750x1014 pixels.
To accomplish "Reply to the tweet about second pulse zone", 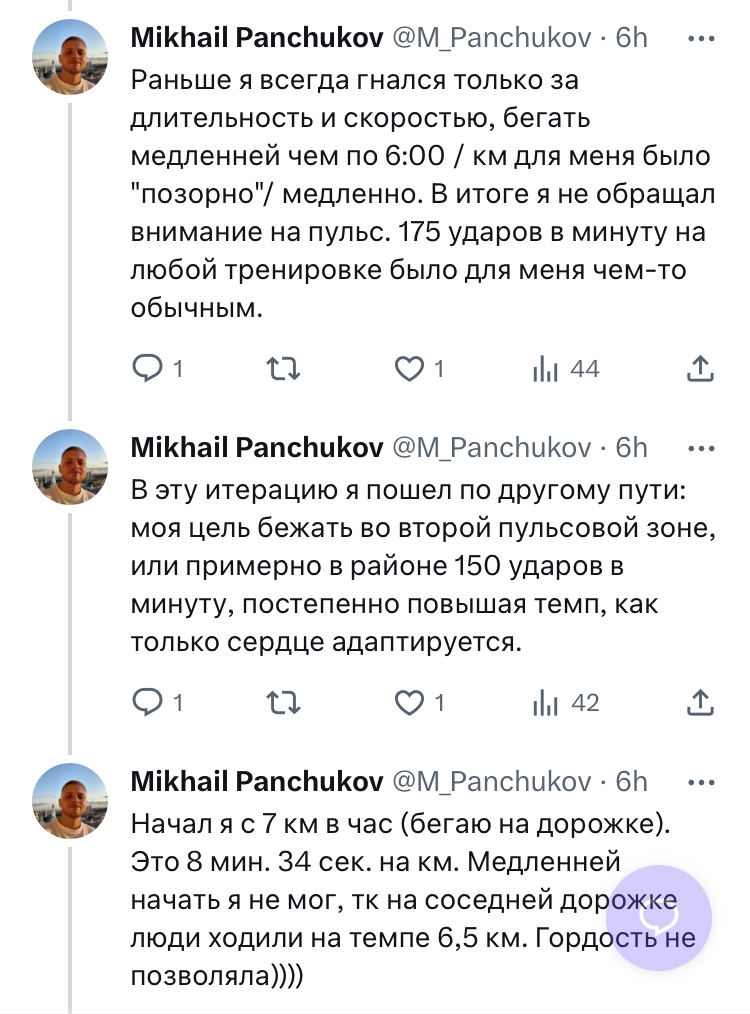I will 148,703.
